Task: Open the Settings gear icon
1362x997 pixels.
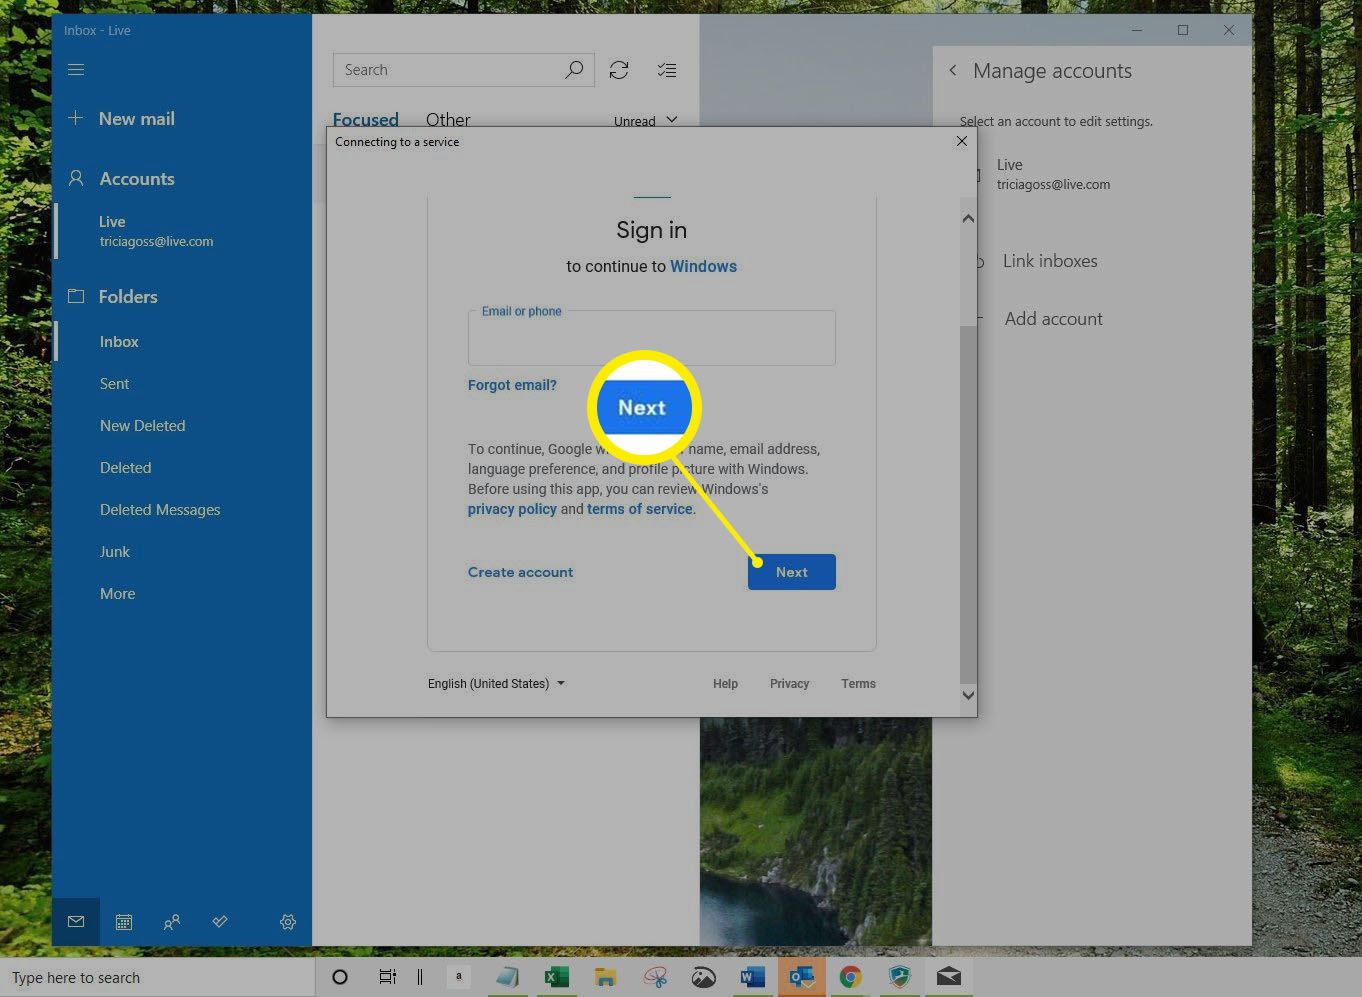Action: (x=288, y=922)
